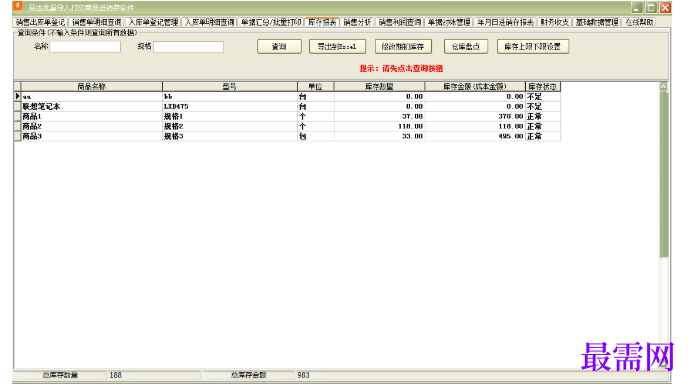Minimize the application window
This screenshot has width=693, height=388.
point(637,8)
